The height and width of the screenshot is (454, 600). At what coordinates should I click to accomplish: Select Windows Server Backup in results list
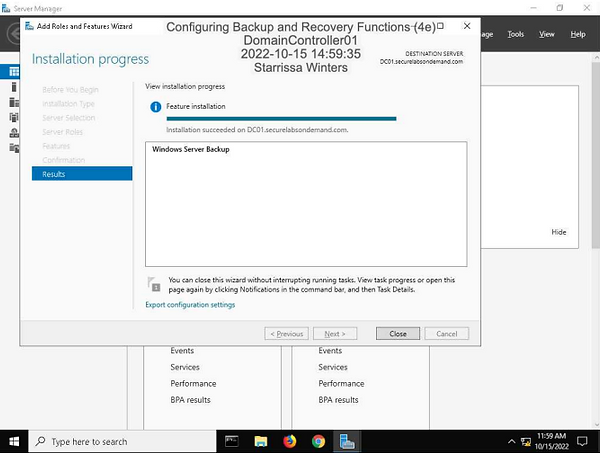(x=191, y=149)
